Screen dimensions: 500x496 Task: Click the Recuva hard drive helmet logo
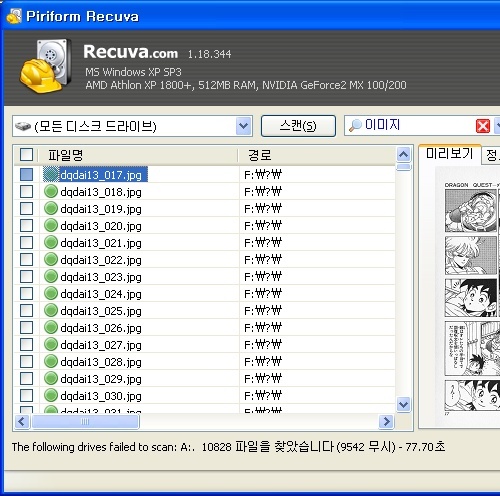45,66
